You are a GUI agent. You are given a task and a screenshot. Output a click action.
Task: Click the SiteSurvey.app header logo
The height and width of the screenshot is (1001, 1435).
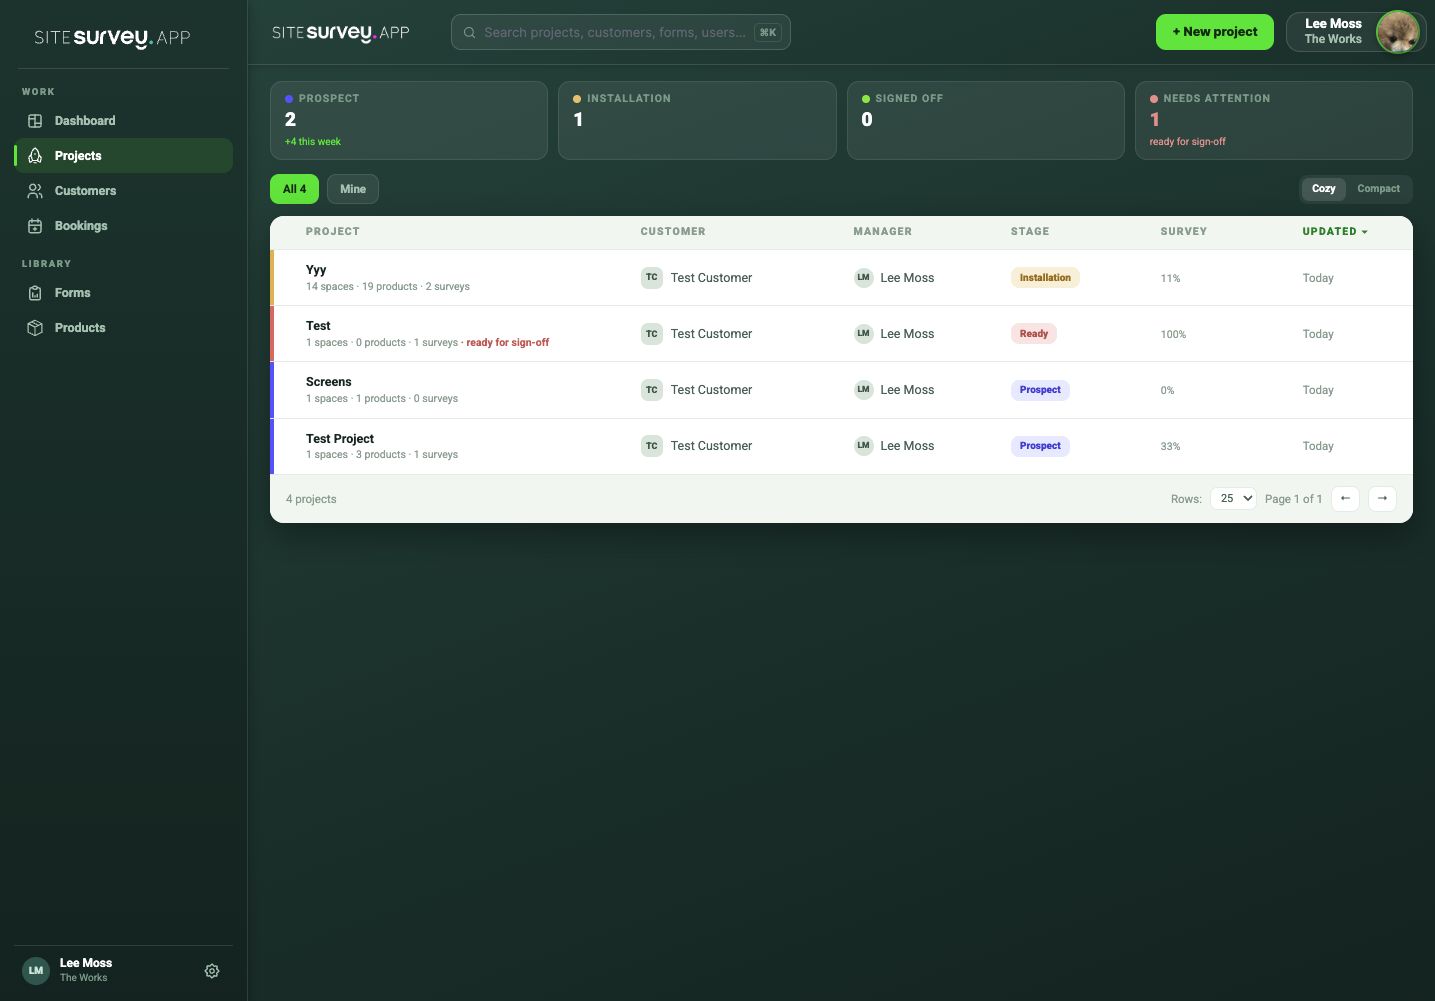[341, 33]
